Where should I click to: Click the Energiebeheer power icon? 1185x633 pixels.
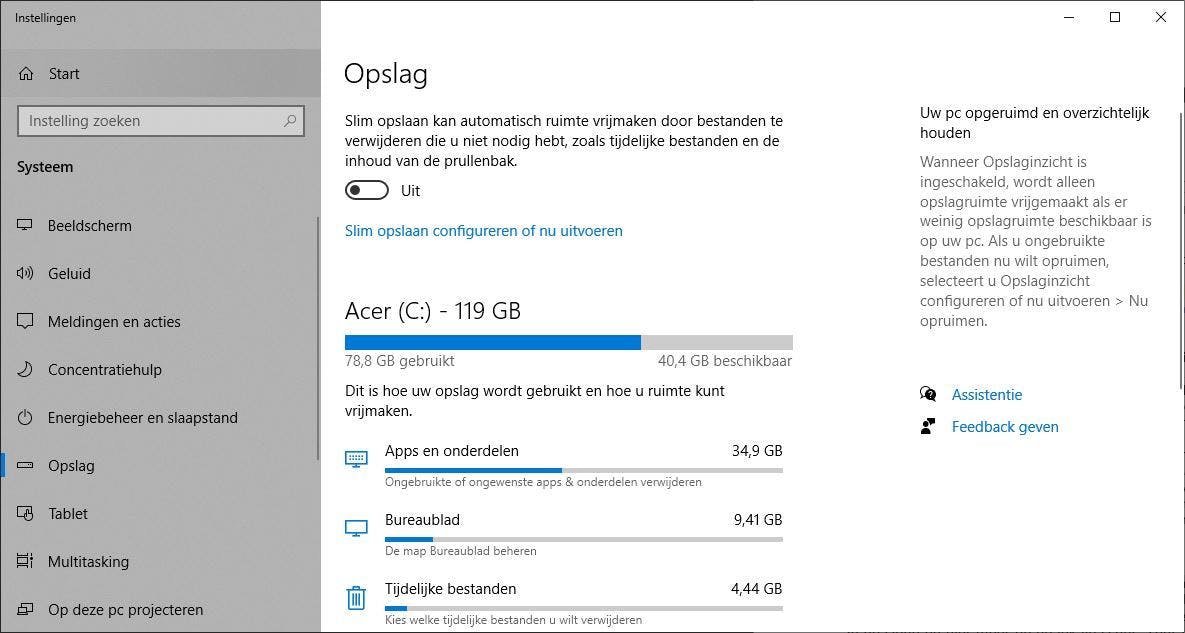(26, 418)
